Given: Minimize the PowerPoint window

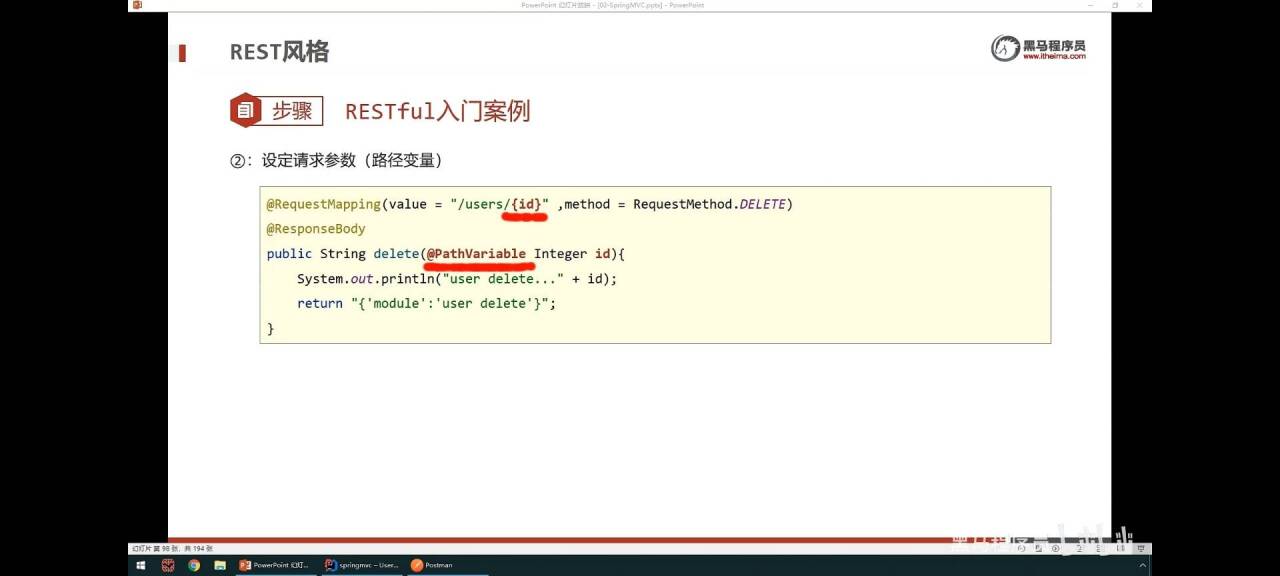Looking at the screenshot, I should pyautogui.click(x=1090, y=5).
